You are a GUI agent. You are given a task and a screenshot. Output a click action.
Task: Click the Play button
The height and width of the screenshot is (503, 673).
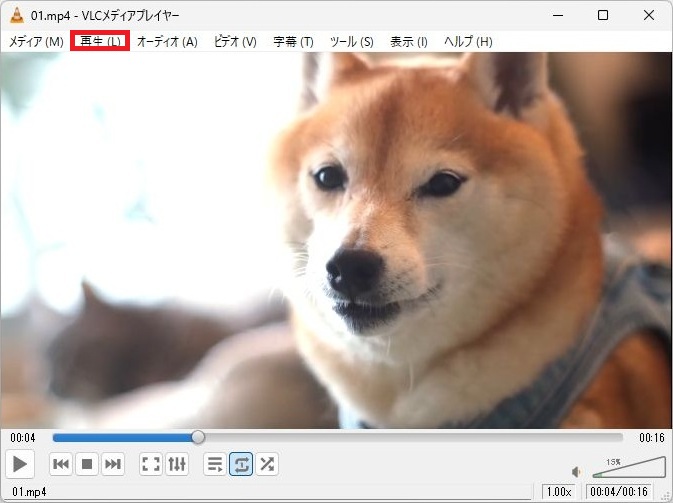[19, 464]
